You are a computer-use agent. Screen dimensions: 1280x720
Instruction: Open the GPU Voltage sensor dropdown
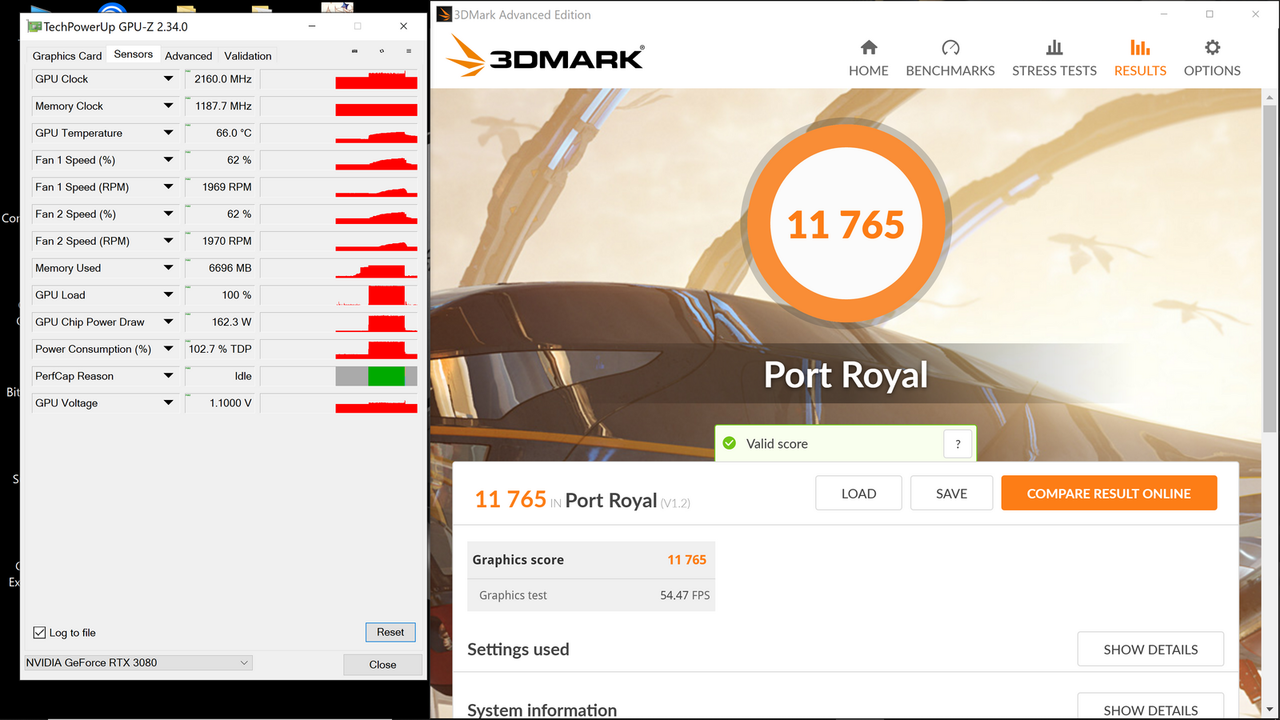pos(168,403)
